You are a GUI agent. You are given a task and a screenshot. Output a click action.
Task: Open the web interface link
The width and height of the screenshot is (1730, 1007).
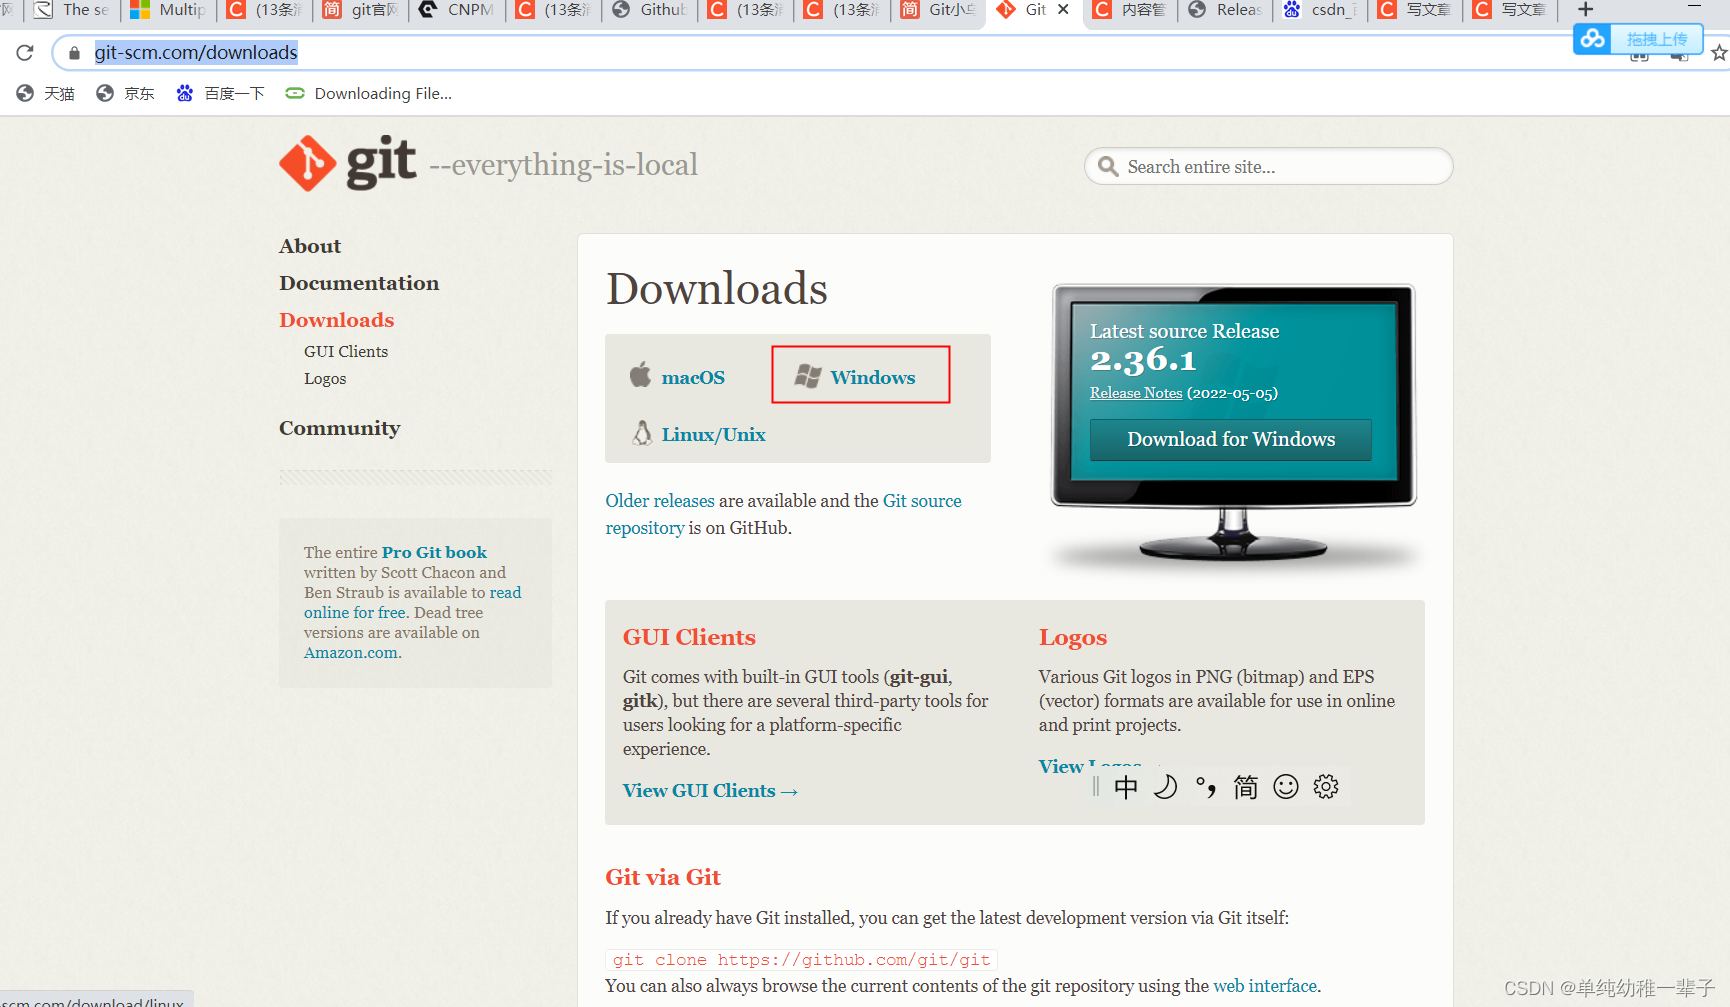[x=1265, y=985]
